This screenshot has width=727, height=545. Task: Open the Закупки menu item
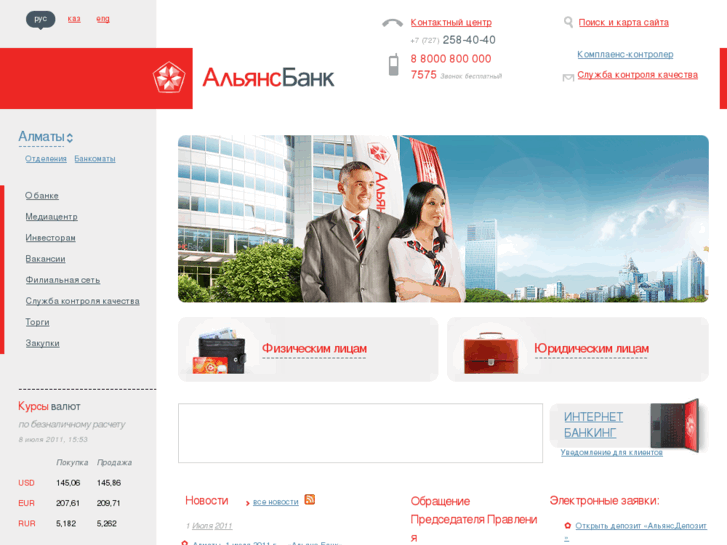(x=42, y=343)
